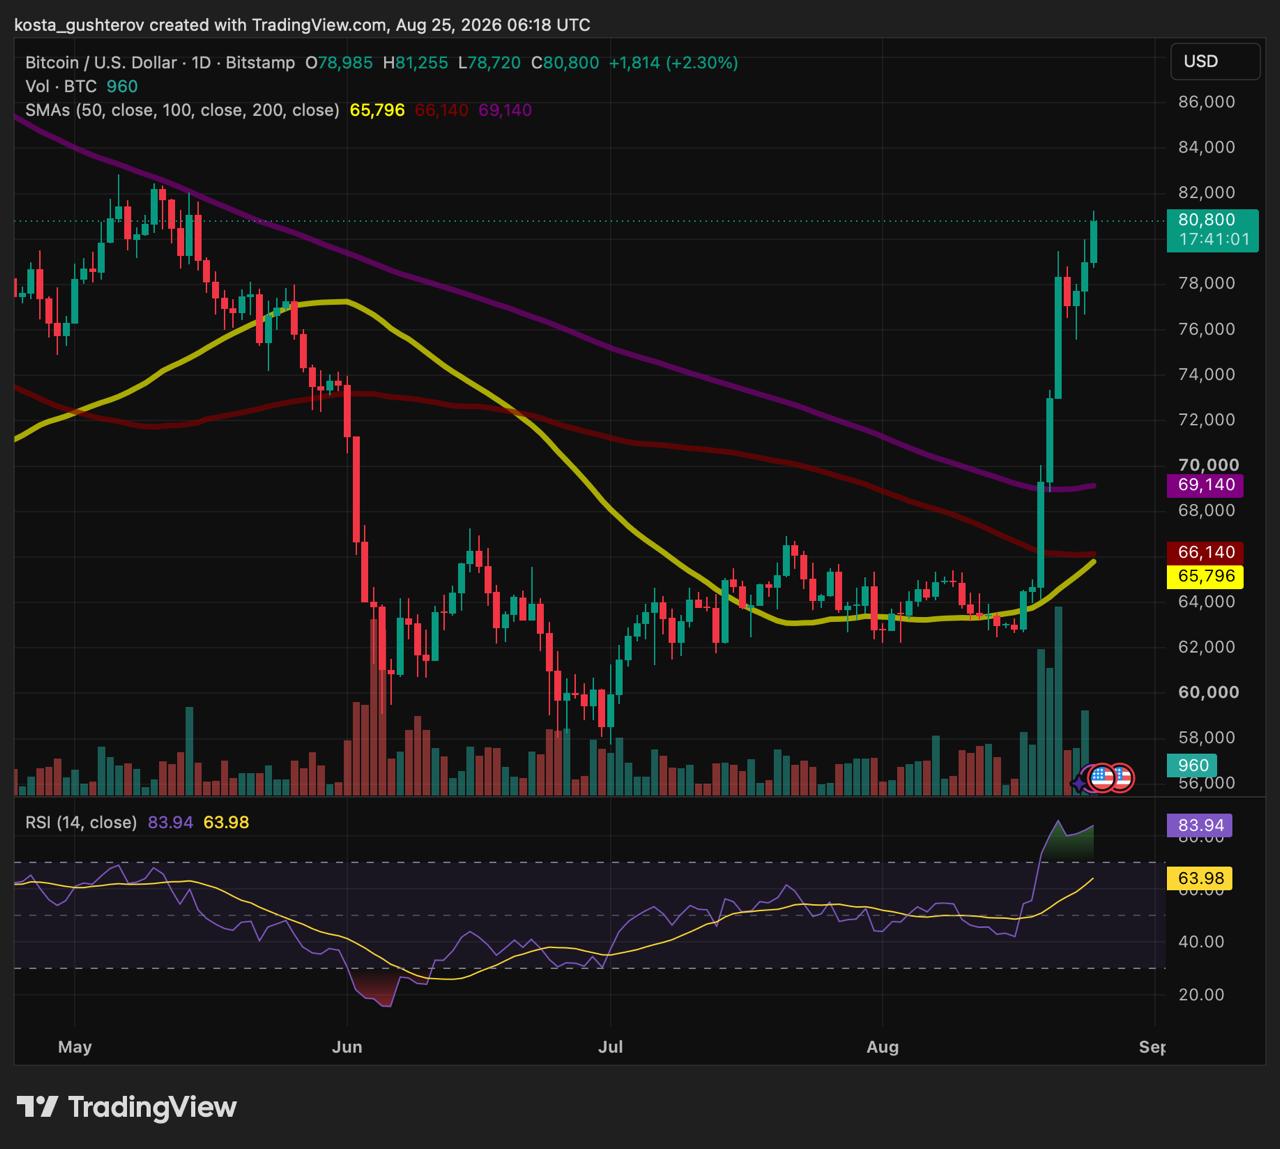Click the high value H81,255
1280x1149 pixels.
click(415, 62)
